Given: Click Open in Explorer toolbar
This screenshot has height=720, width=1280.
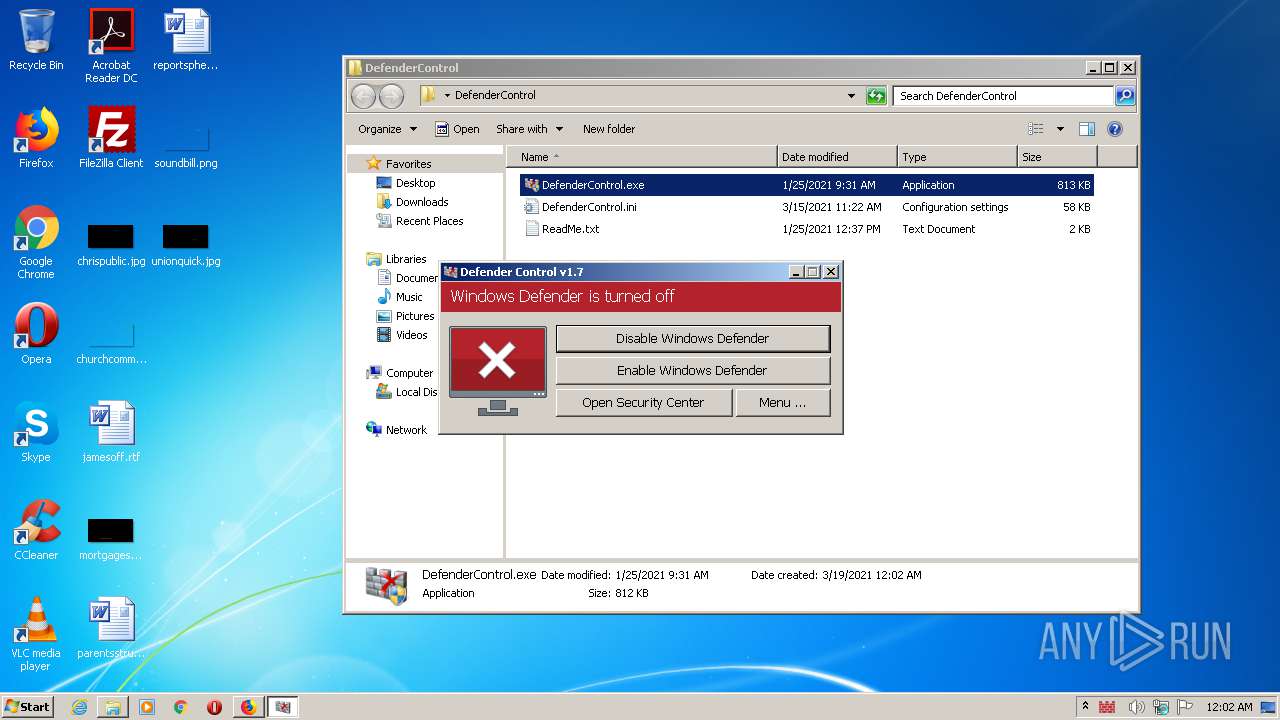Looking at the screenshot, I should [457, 129].
